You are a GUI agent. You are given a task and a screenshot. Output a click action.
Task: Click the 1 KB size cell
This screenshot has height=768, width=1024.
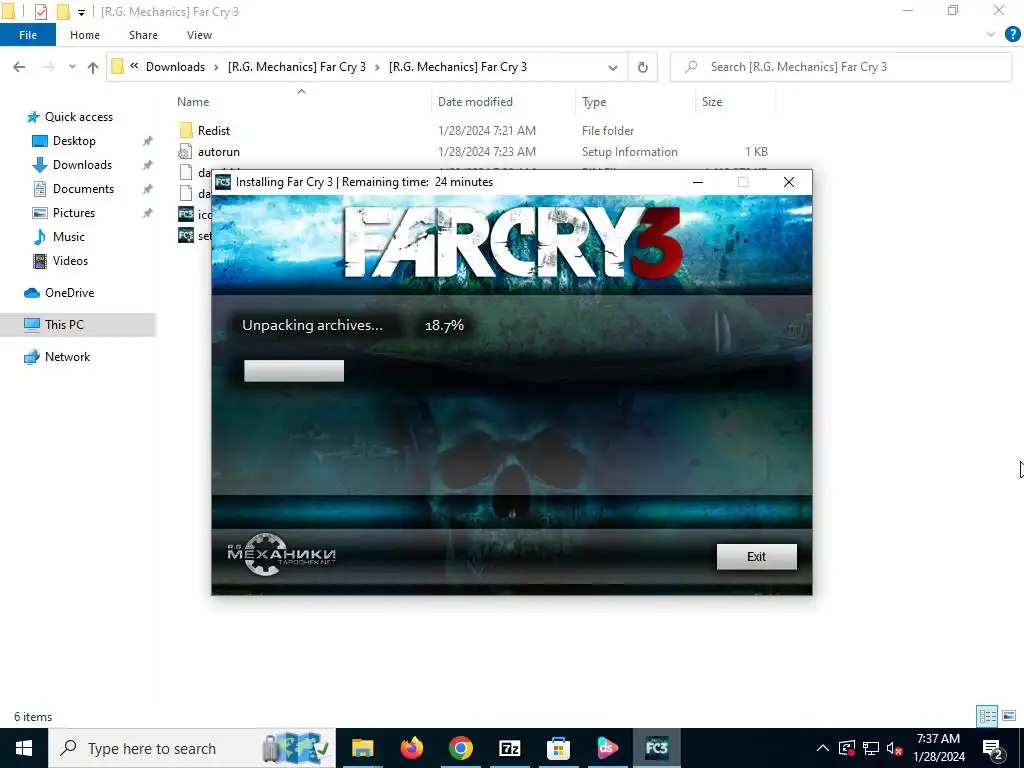tap(756, 152)
